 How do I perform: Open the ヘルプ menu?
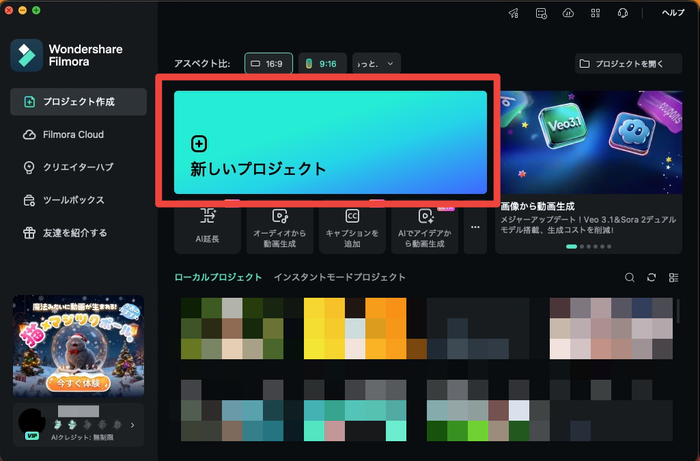pyautogui.click(x=673, y=13)
